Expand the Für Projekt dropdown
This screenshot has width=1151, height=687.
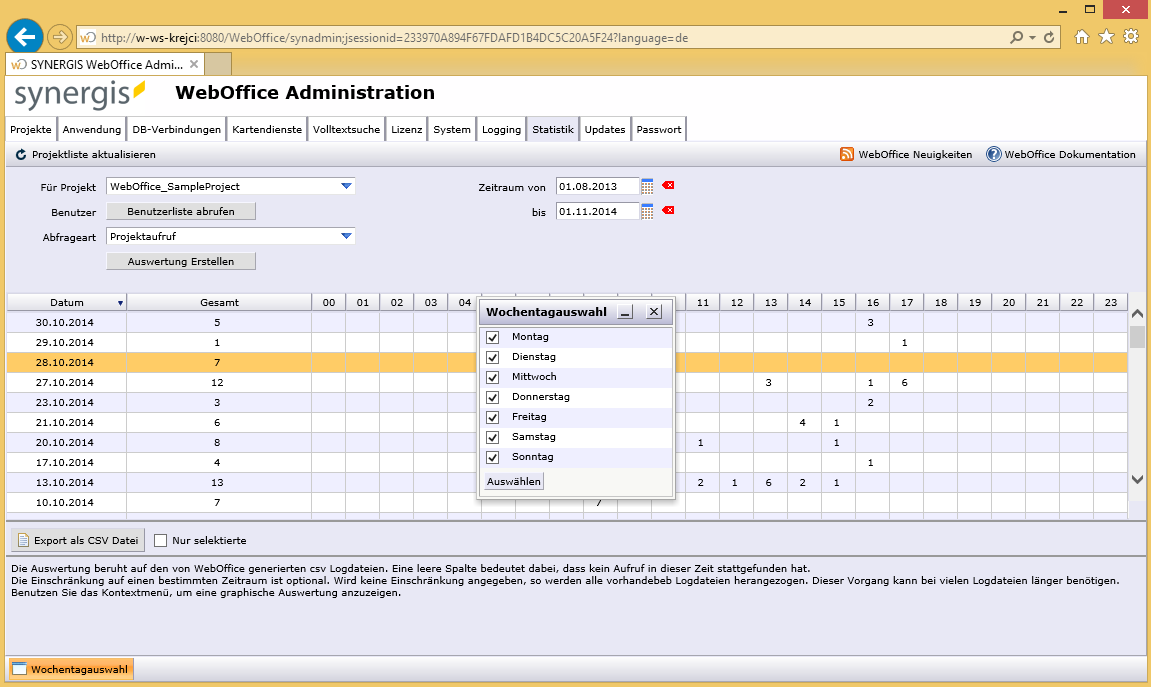(346, 186)
